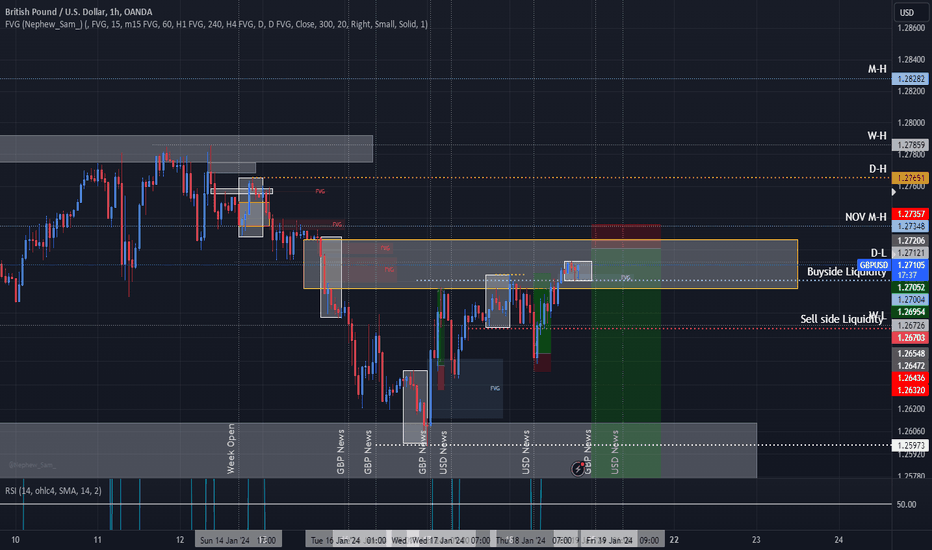Click the FVG label in the blue zone
Viewport: 932px width, 550px height.
(x=495, y=388)
